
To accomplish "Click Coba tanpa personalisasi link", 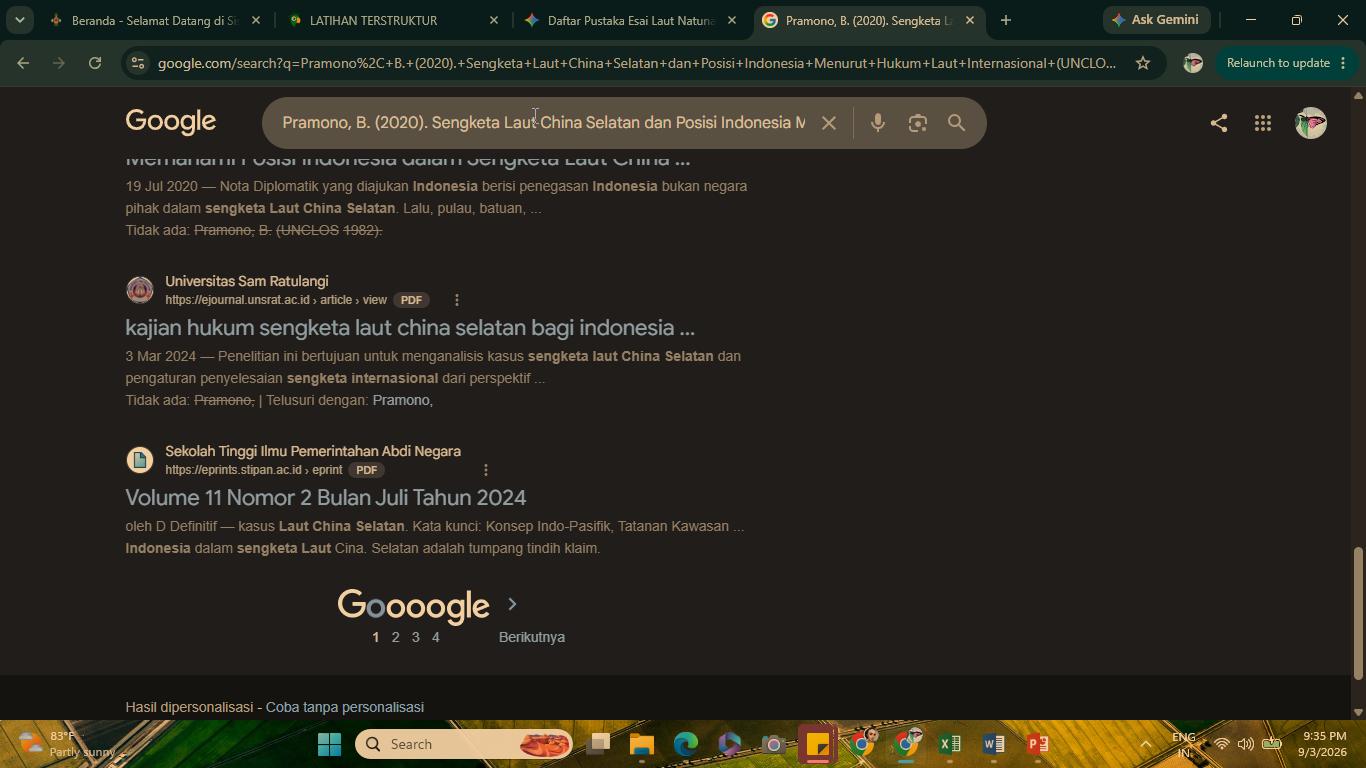I will 345,707.
